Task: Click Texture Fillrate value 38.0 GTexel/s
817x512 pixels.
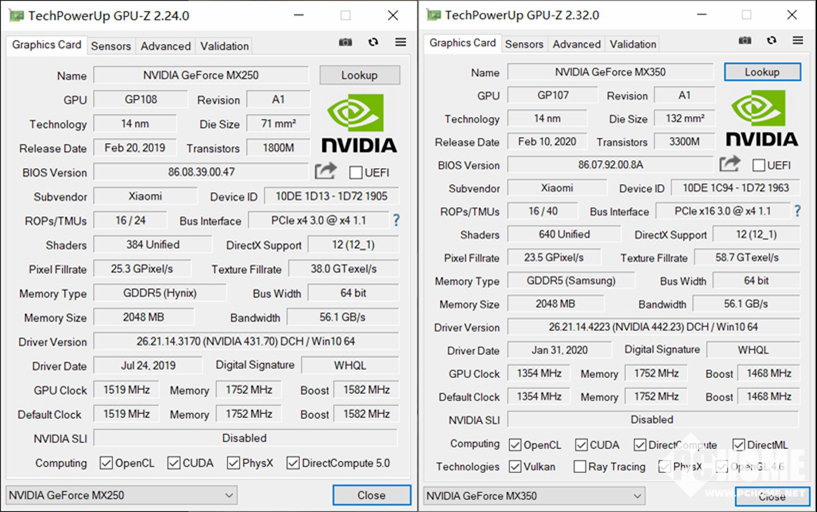Action: (x=344, y=269)
